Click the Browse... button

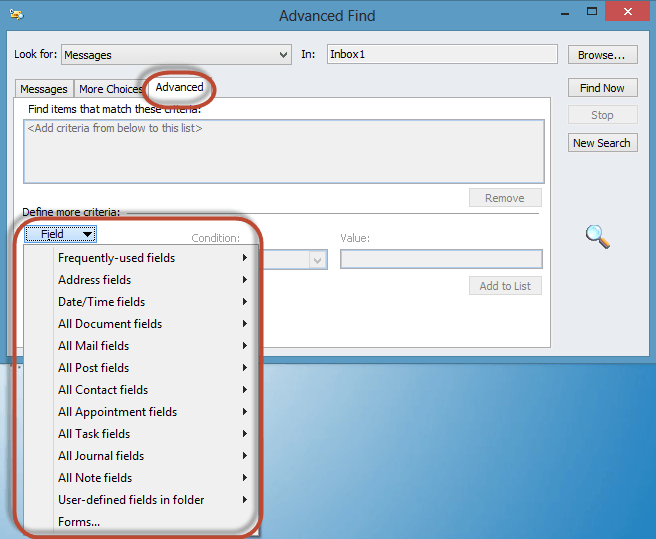tap(602, 55)
